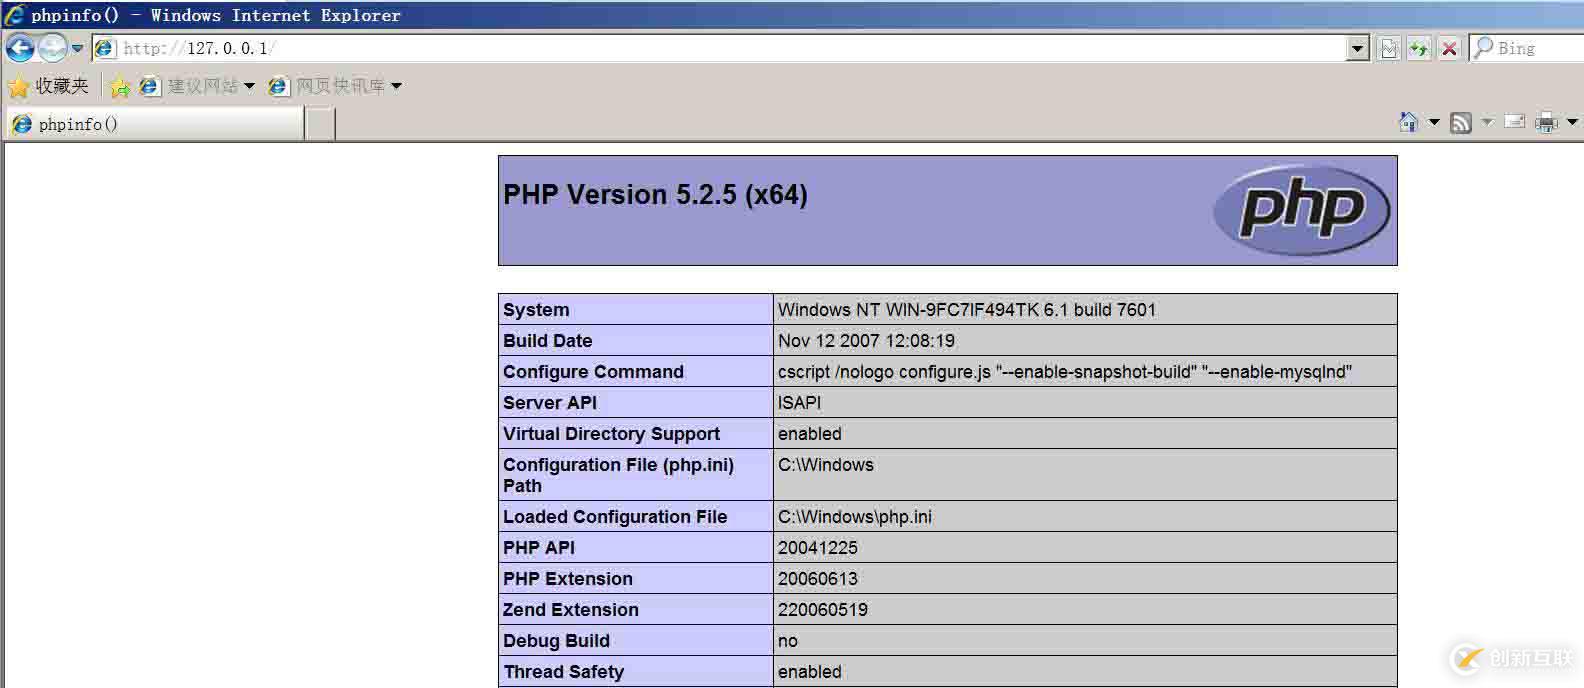Click the 'PHP Version 5.2.5 (x64)' heading

(655, 195)
